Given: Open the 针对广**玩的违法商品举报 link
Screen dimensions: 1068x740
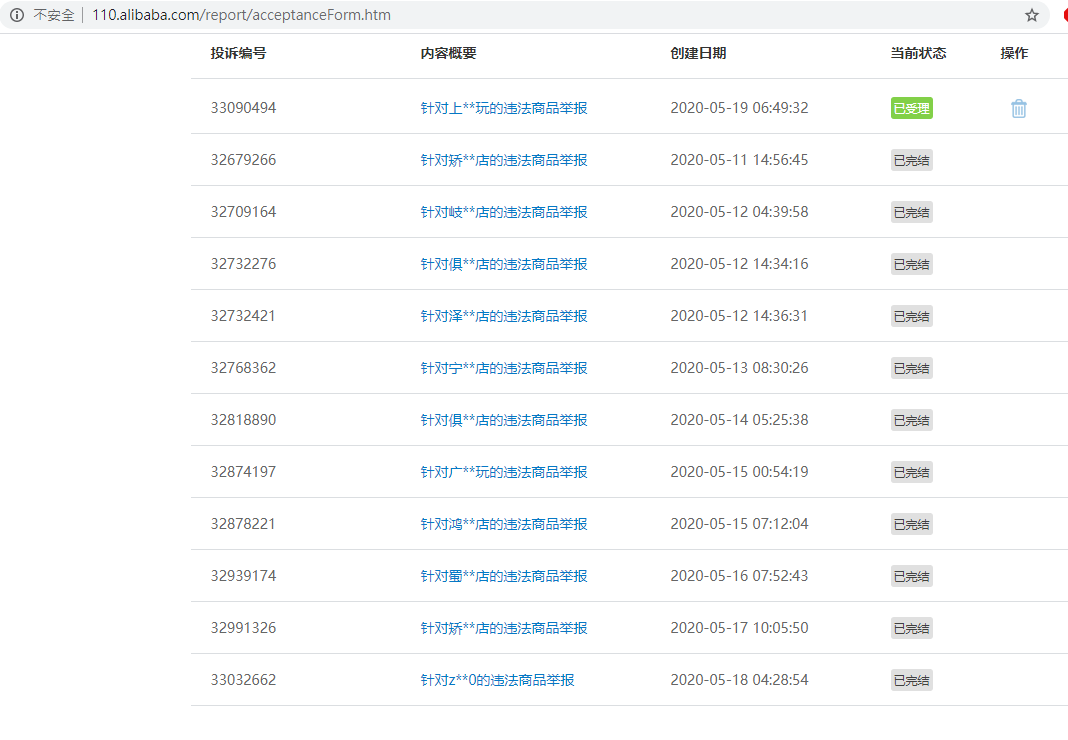Looking at the screenshot, I should click(503, 472).
